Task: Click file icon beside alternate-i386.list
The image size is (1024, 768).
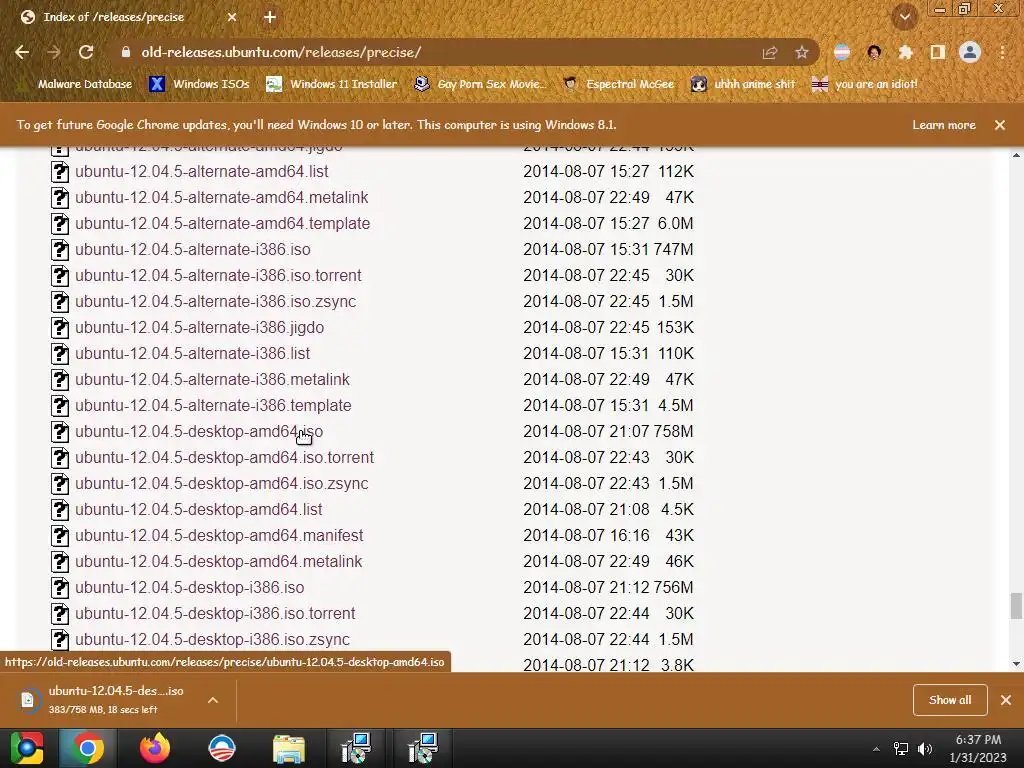Action: pyautogui.click(x=60, y=354)
